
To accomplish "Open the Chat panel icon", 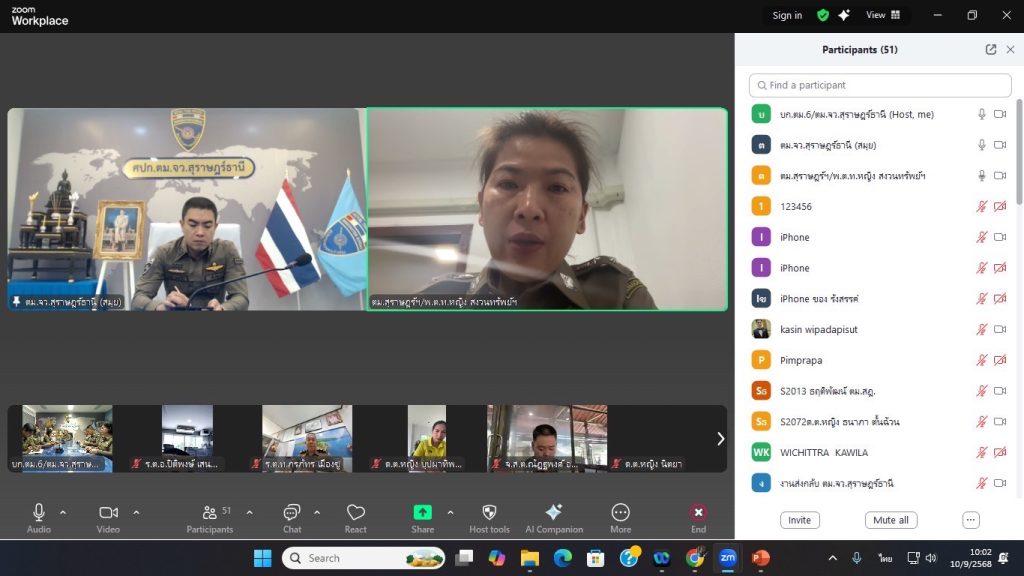I will click(291, 513).
